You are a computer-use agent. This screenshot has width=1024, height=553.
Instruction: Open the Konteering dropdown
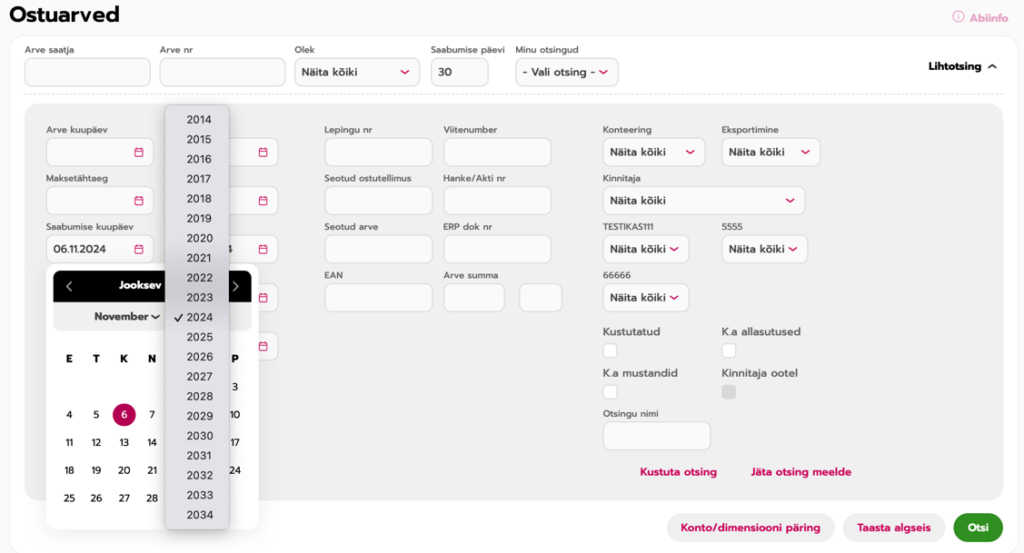click(x=653, y=152)
